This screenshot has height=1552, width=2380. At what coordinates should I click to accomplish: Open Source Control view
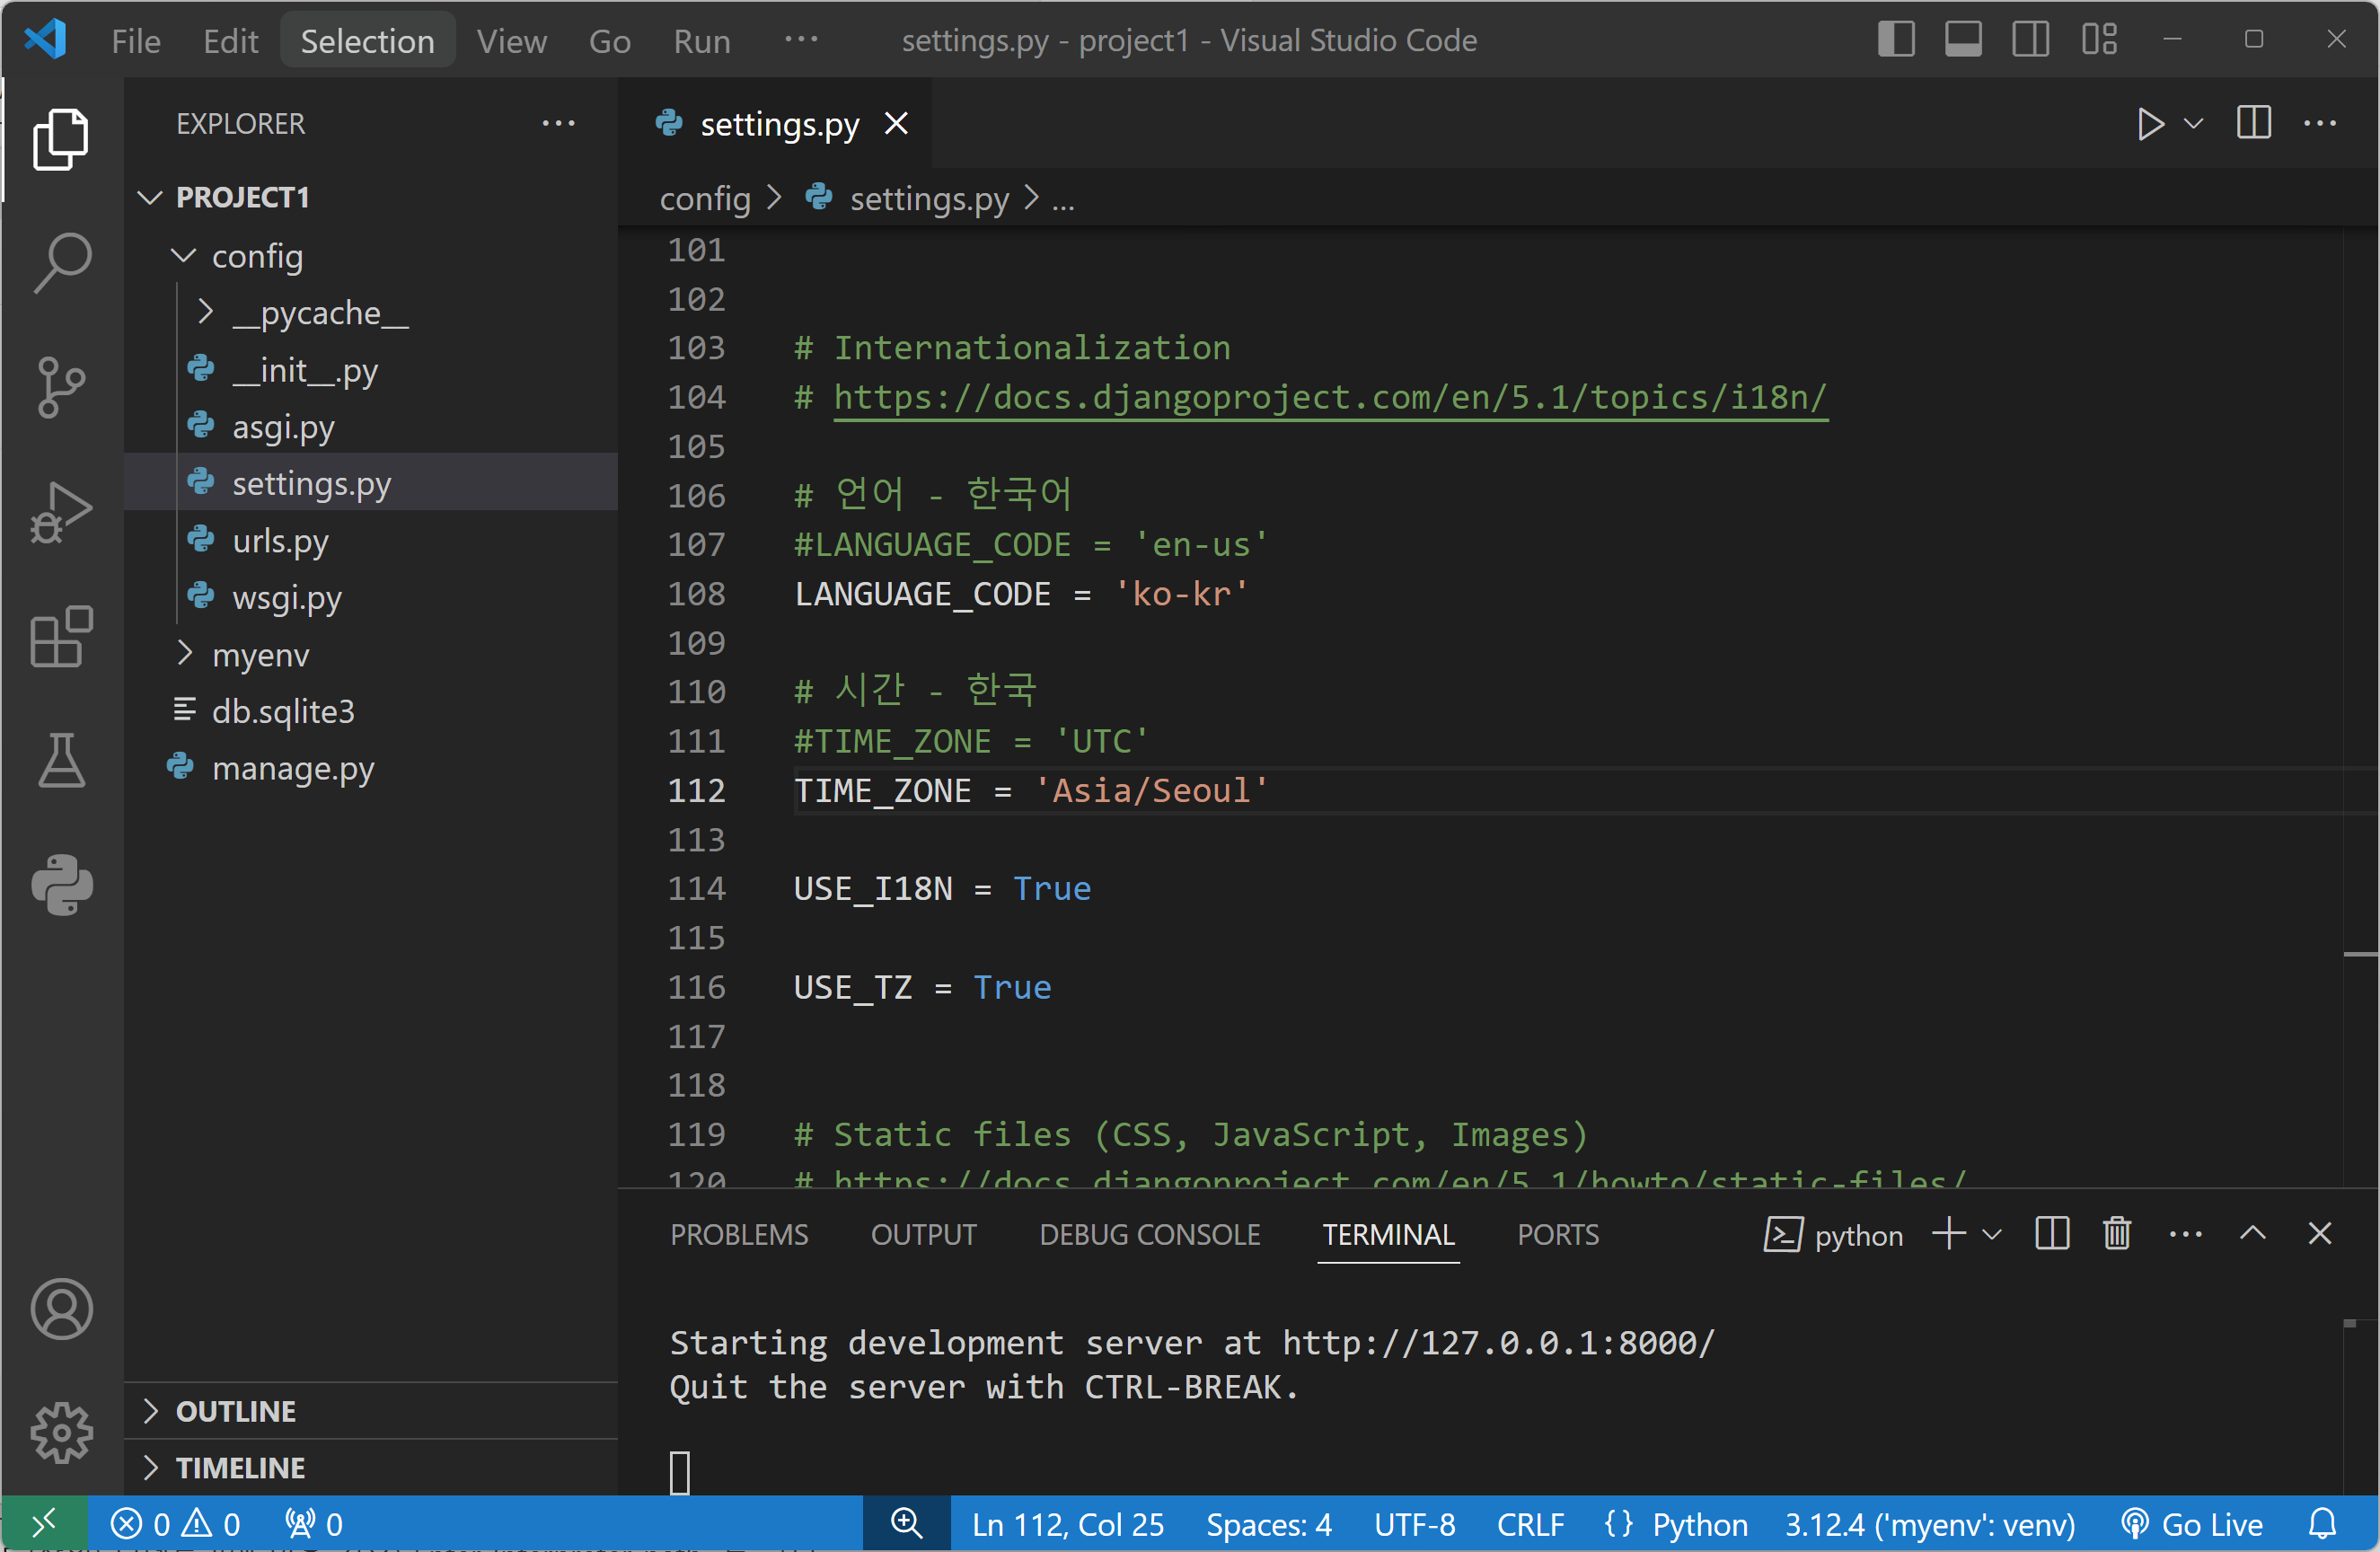(x=62, y=386)
